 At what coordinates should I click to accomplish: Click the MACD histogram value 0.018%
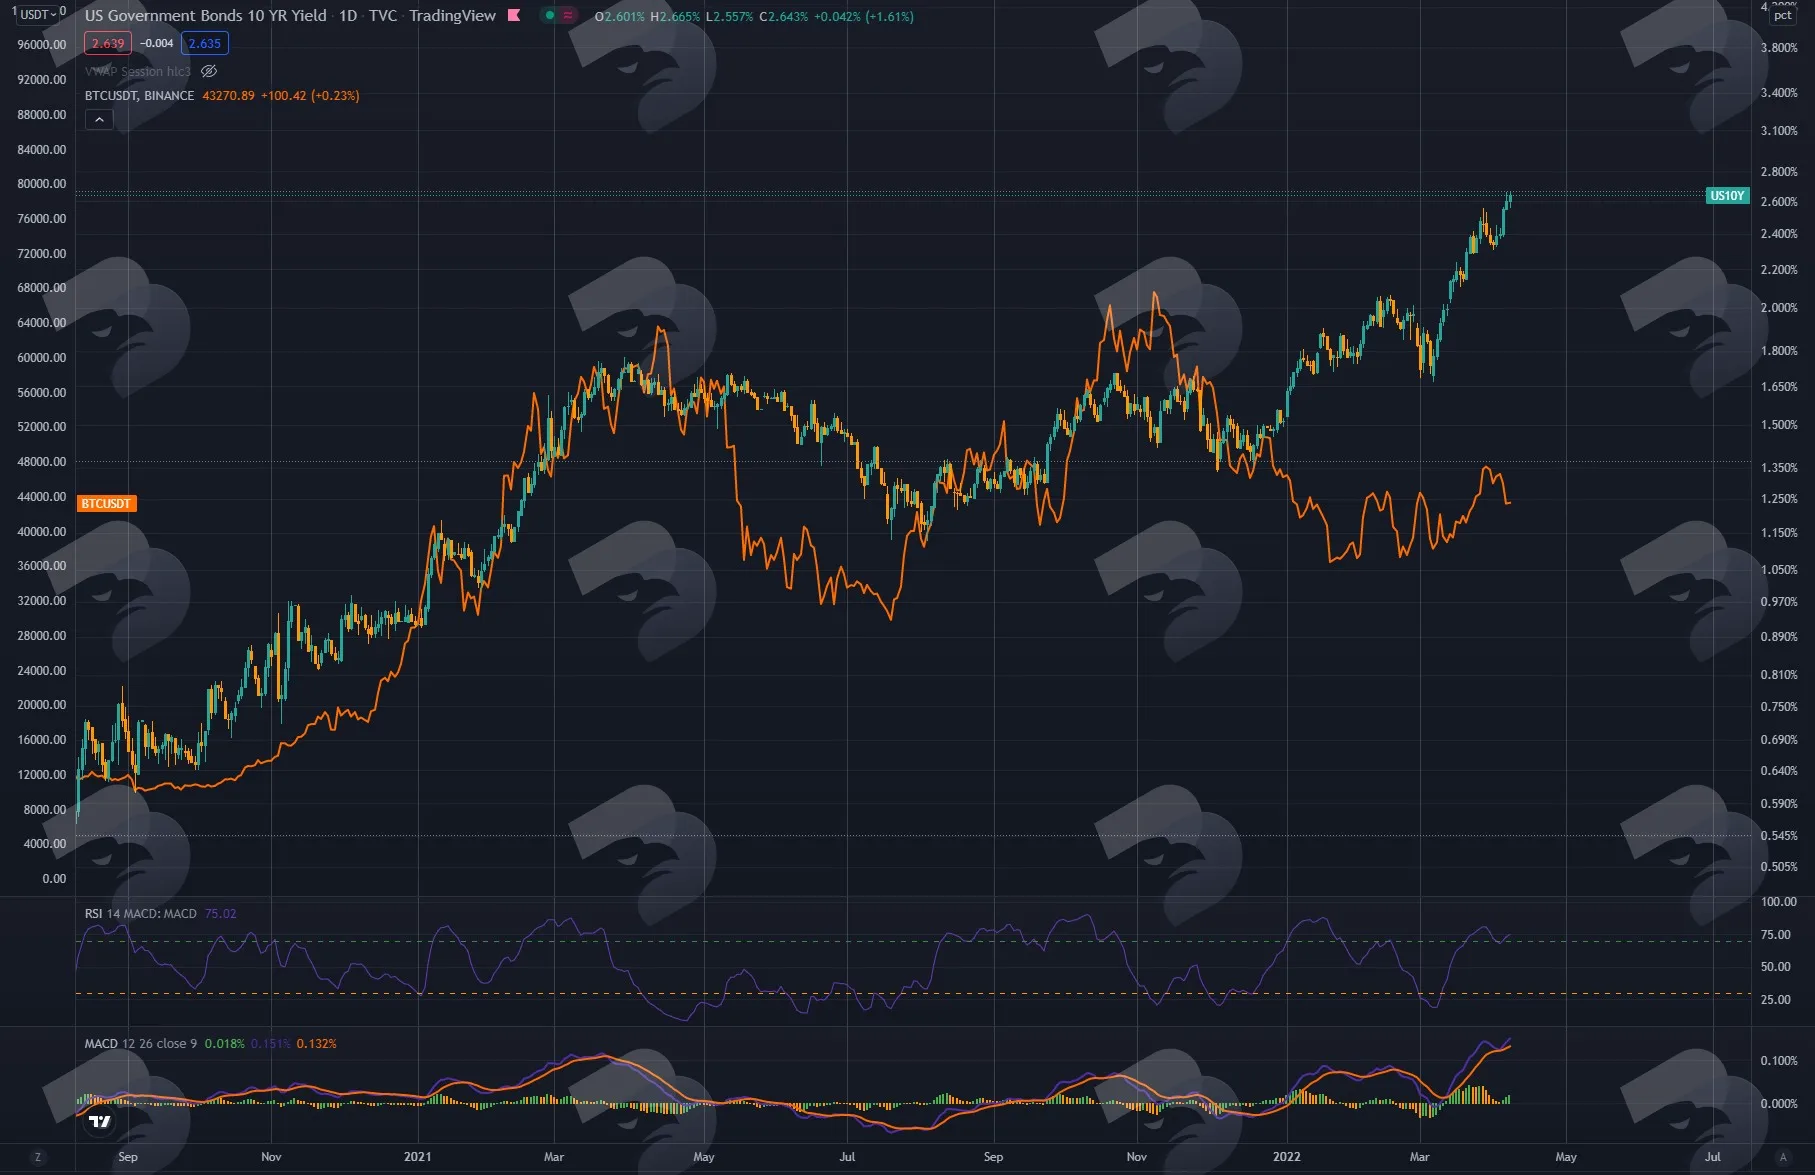(225, 1044)
